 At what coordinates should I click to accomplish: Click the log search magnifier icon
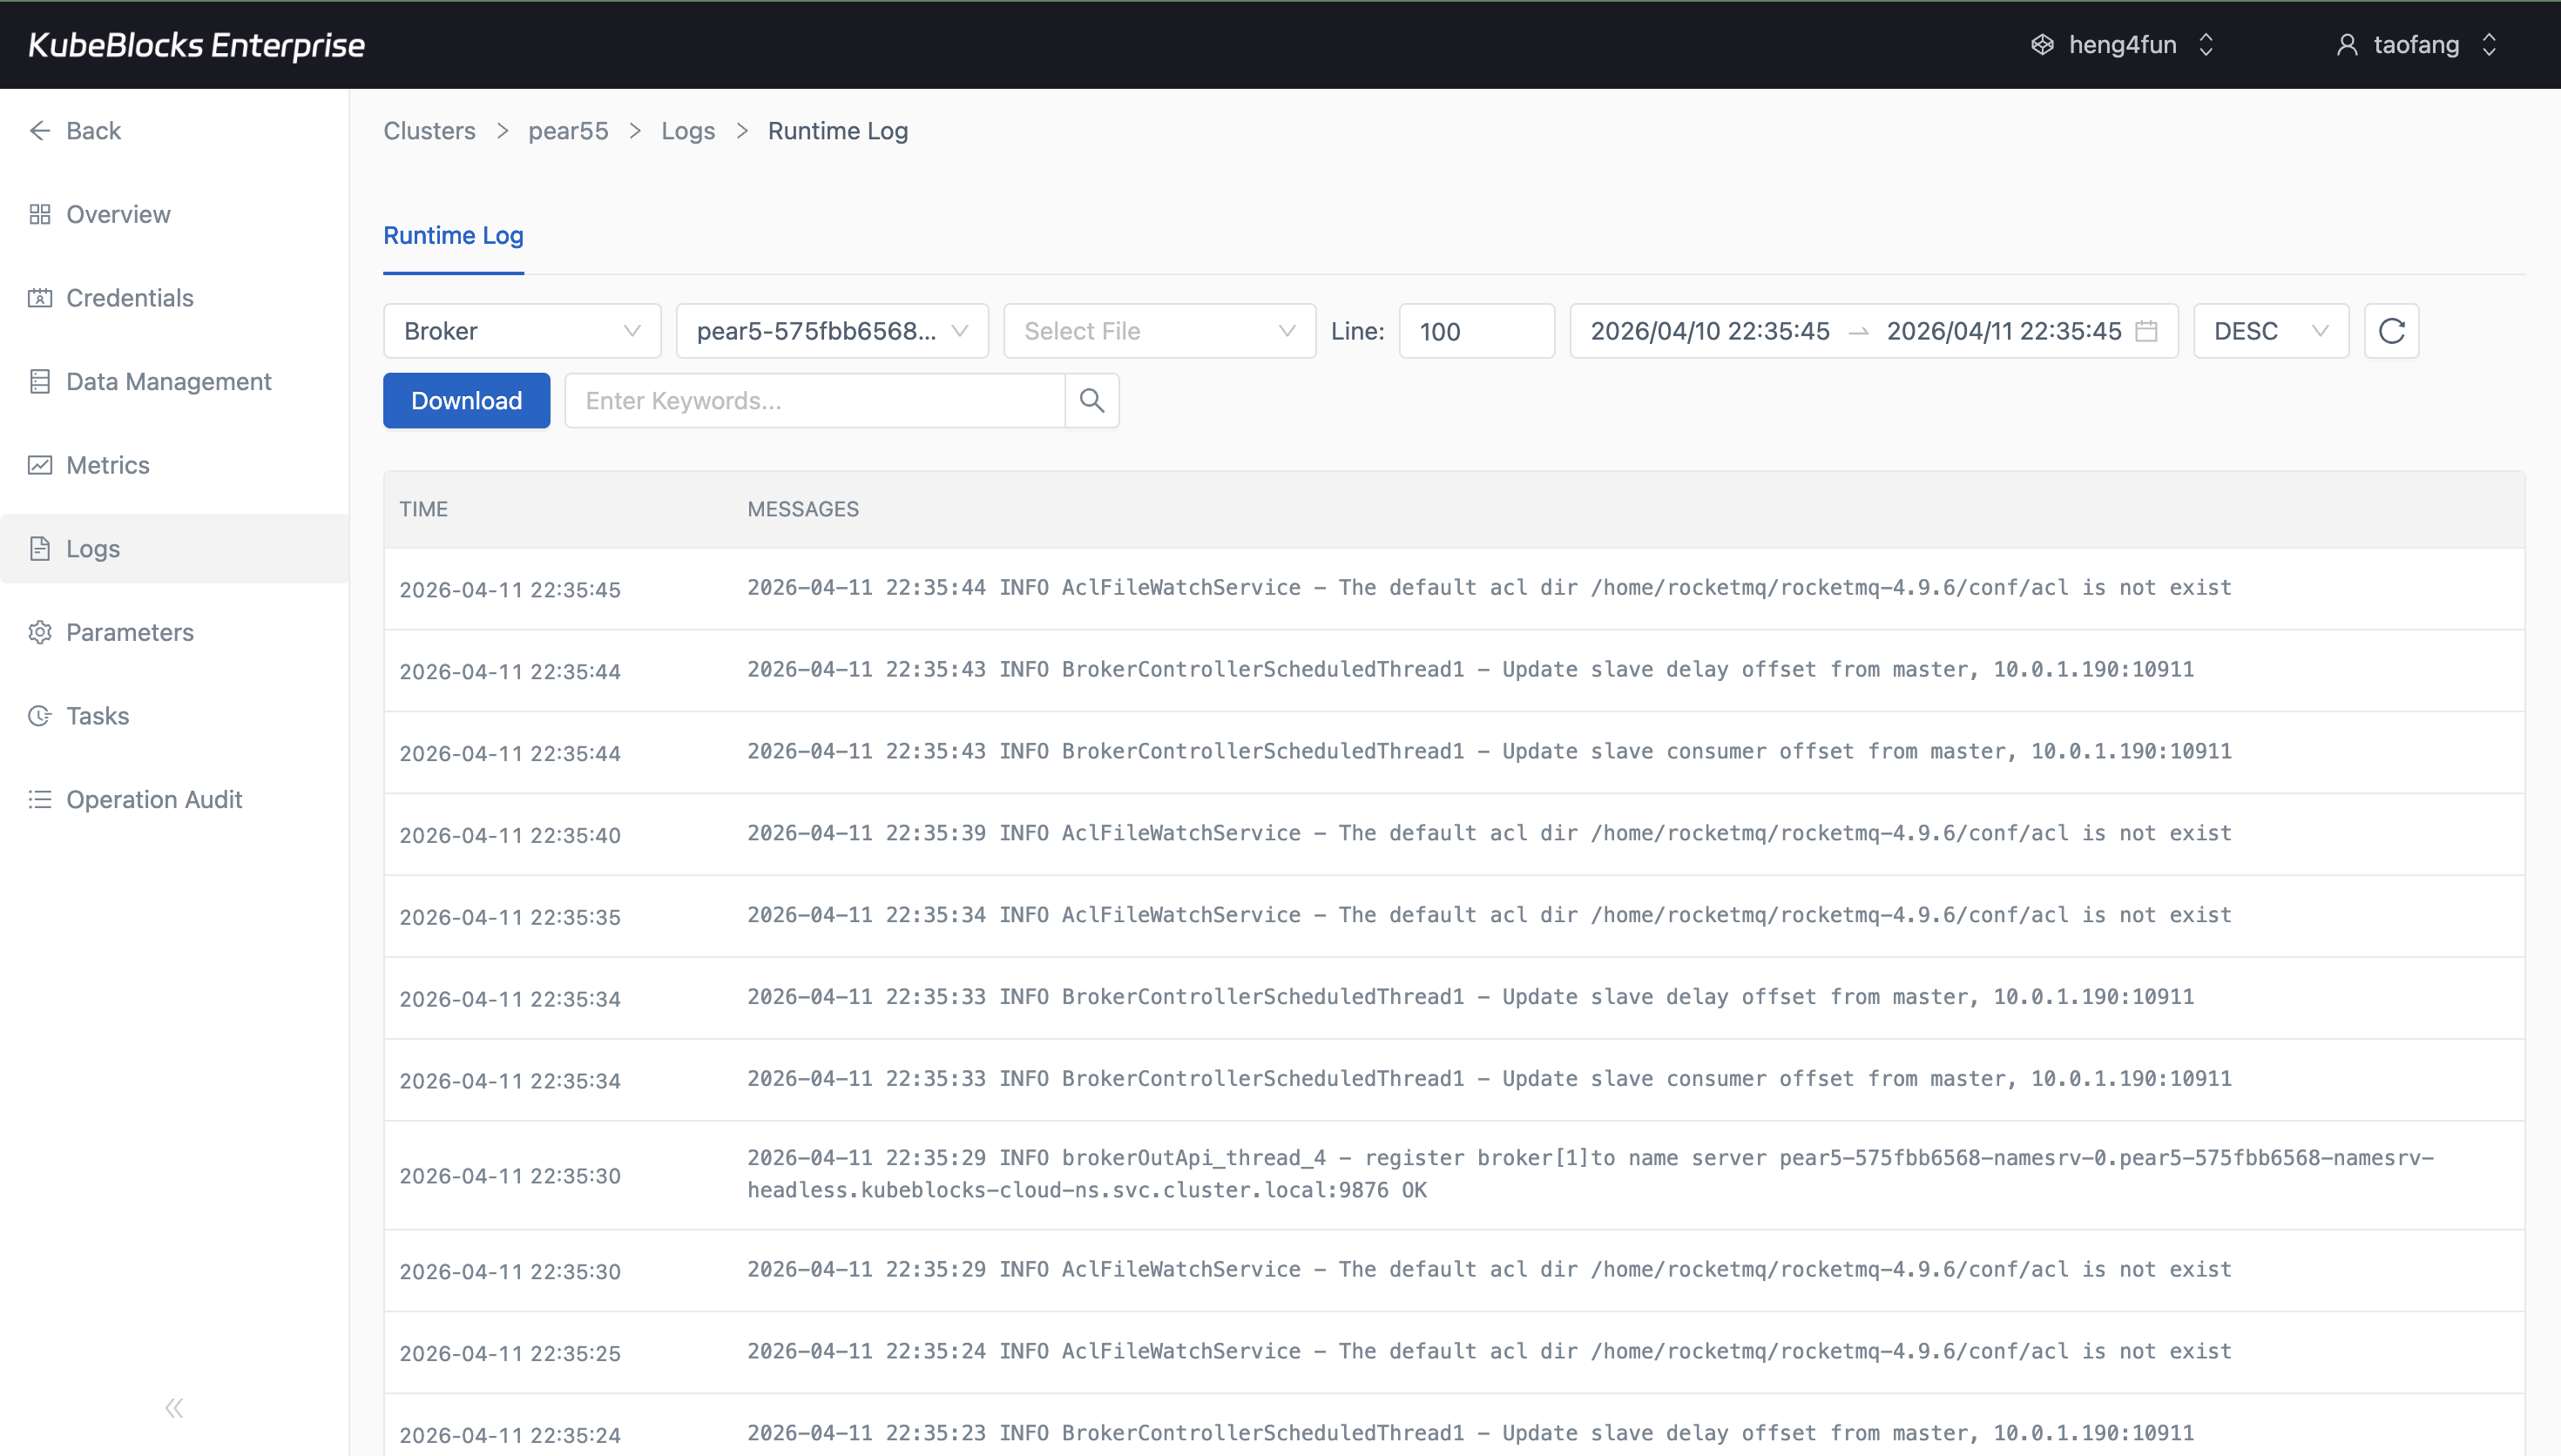tap(1092, 400)
